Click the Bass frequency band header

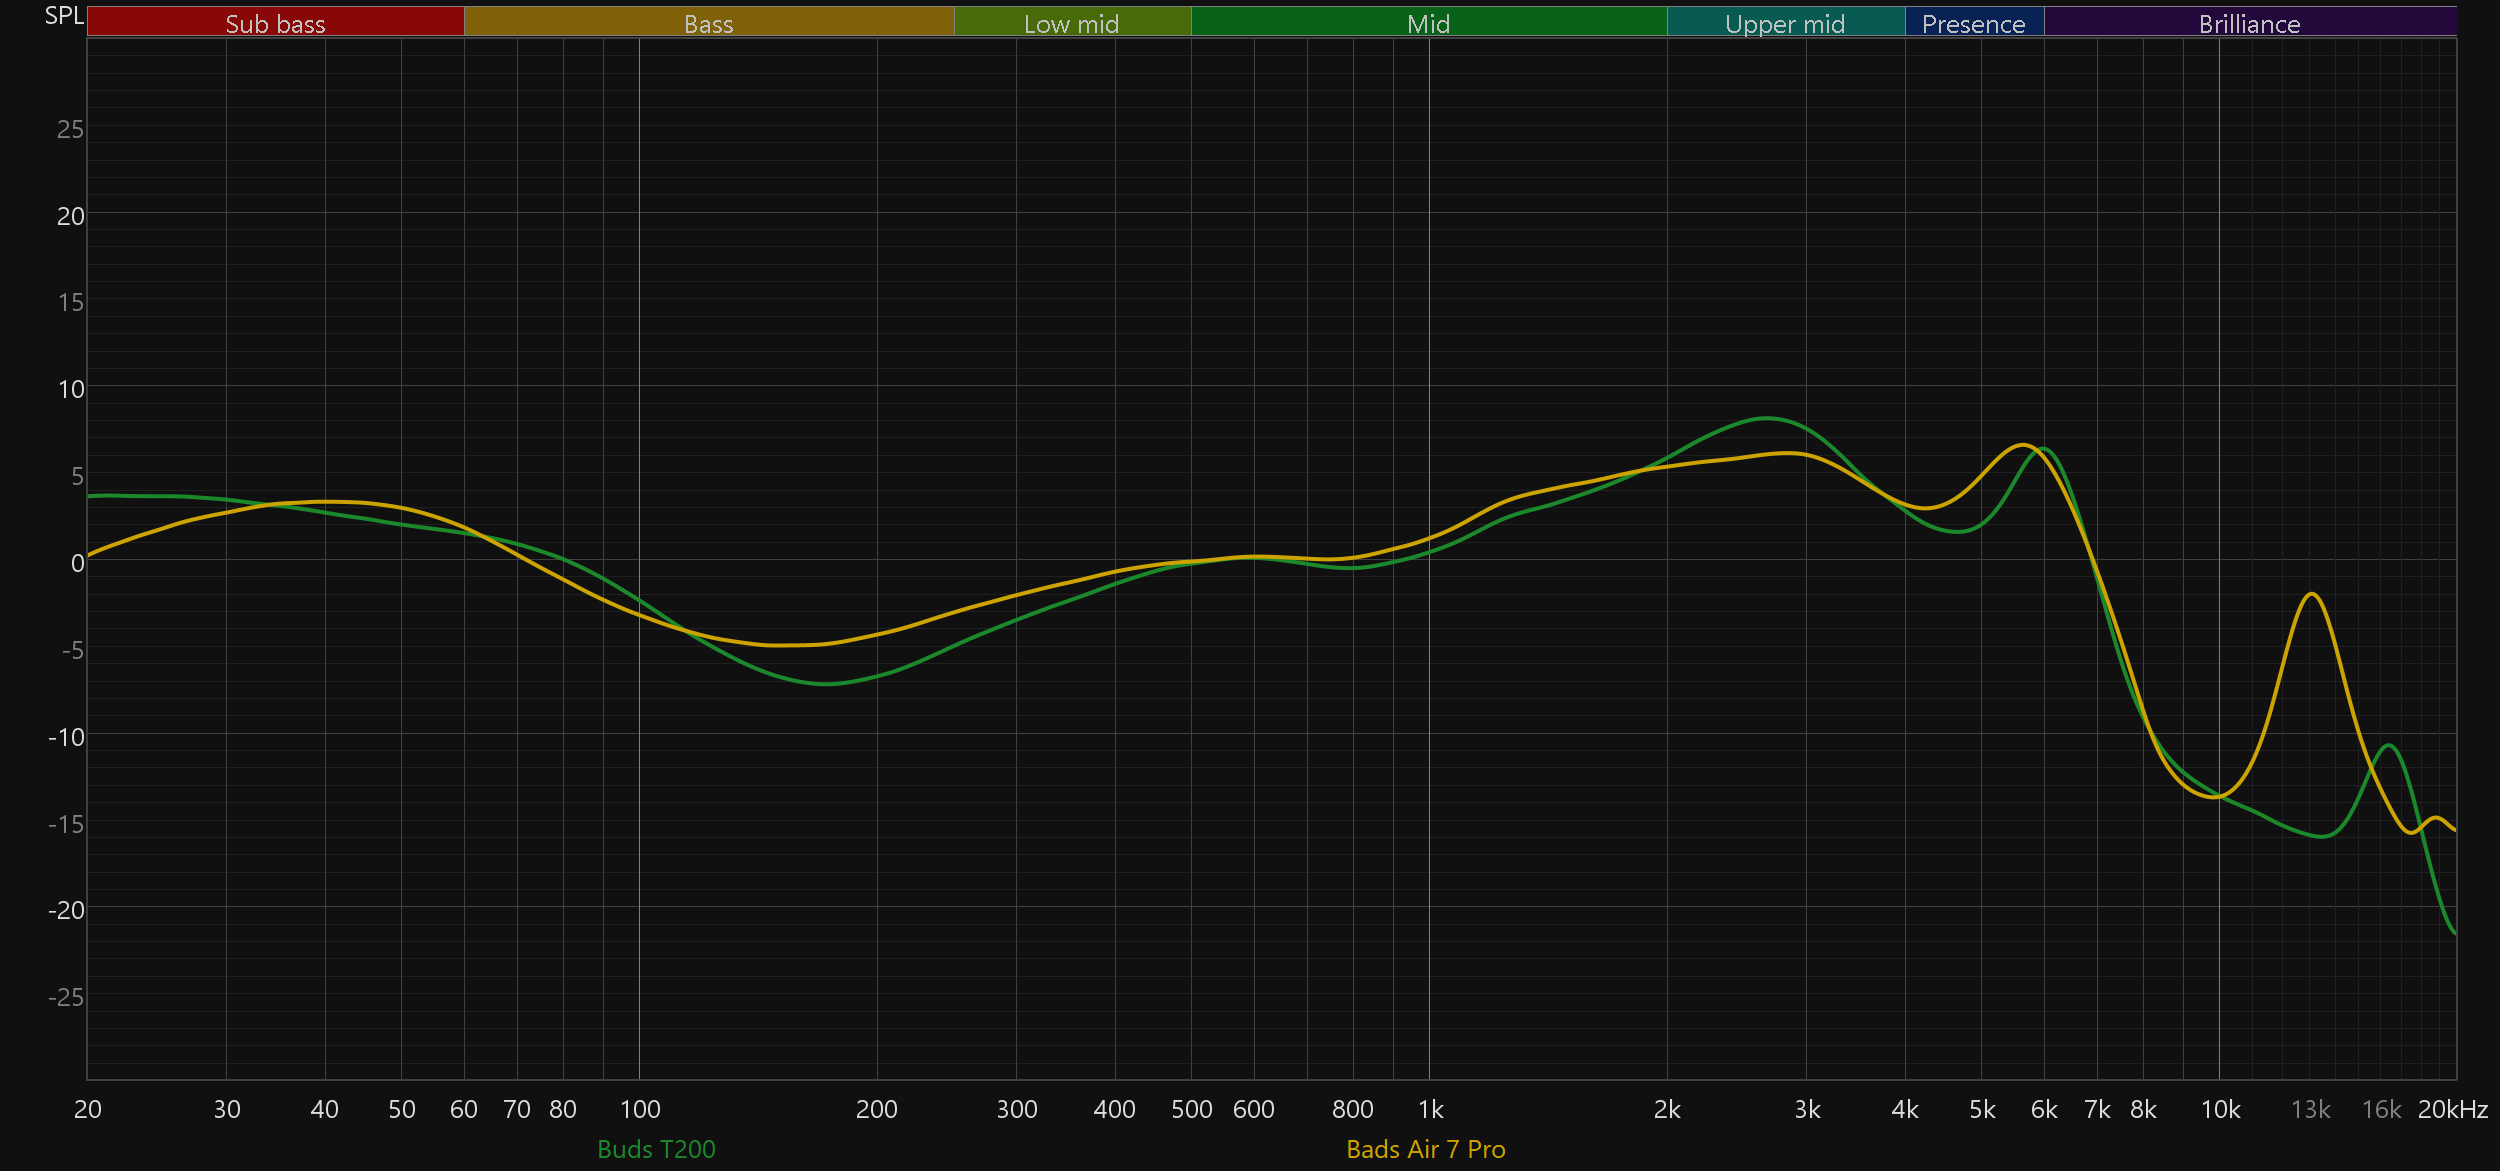(708, 23)
